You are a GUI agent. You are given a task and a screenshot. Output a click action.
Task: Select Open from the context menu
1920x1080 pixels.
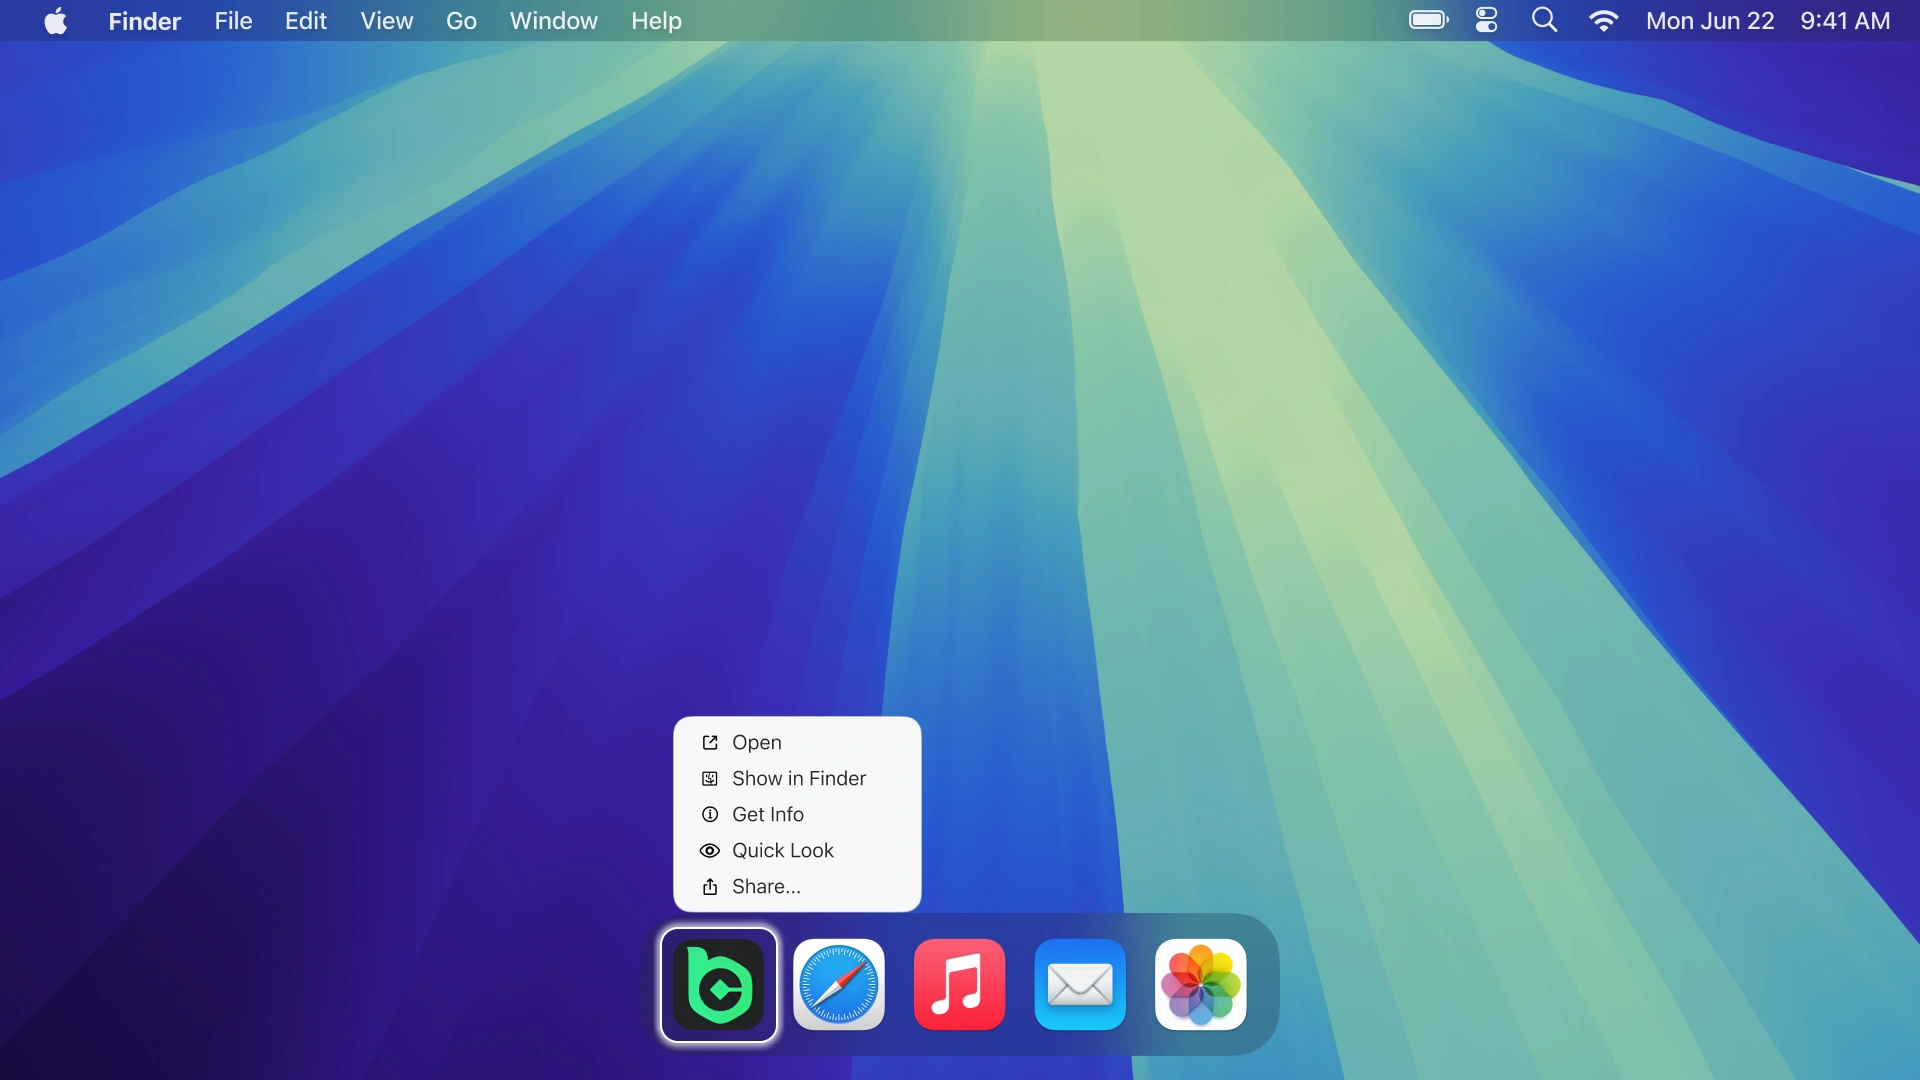[755, 742]
